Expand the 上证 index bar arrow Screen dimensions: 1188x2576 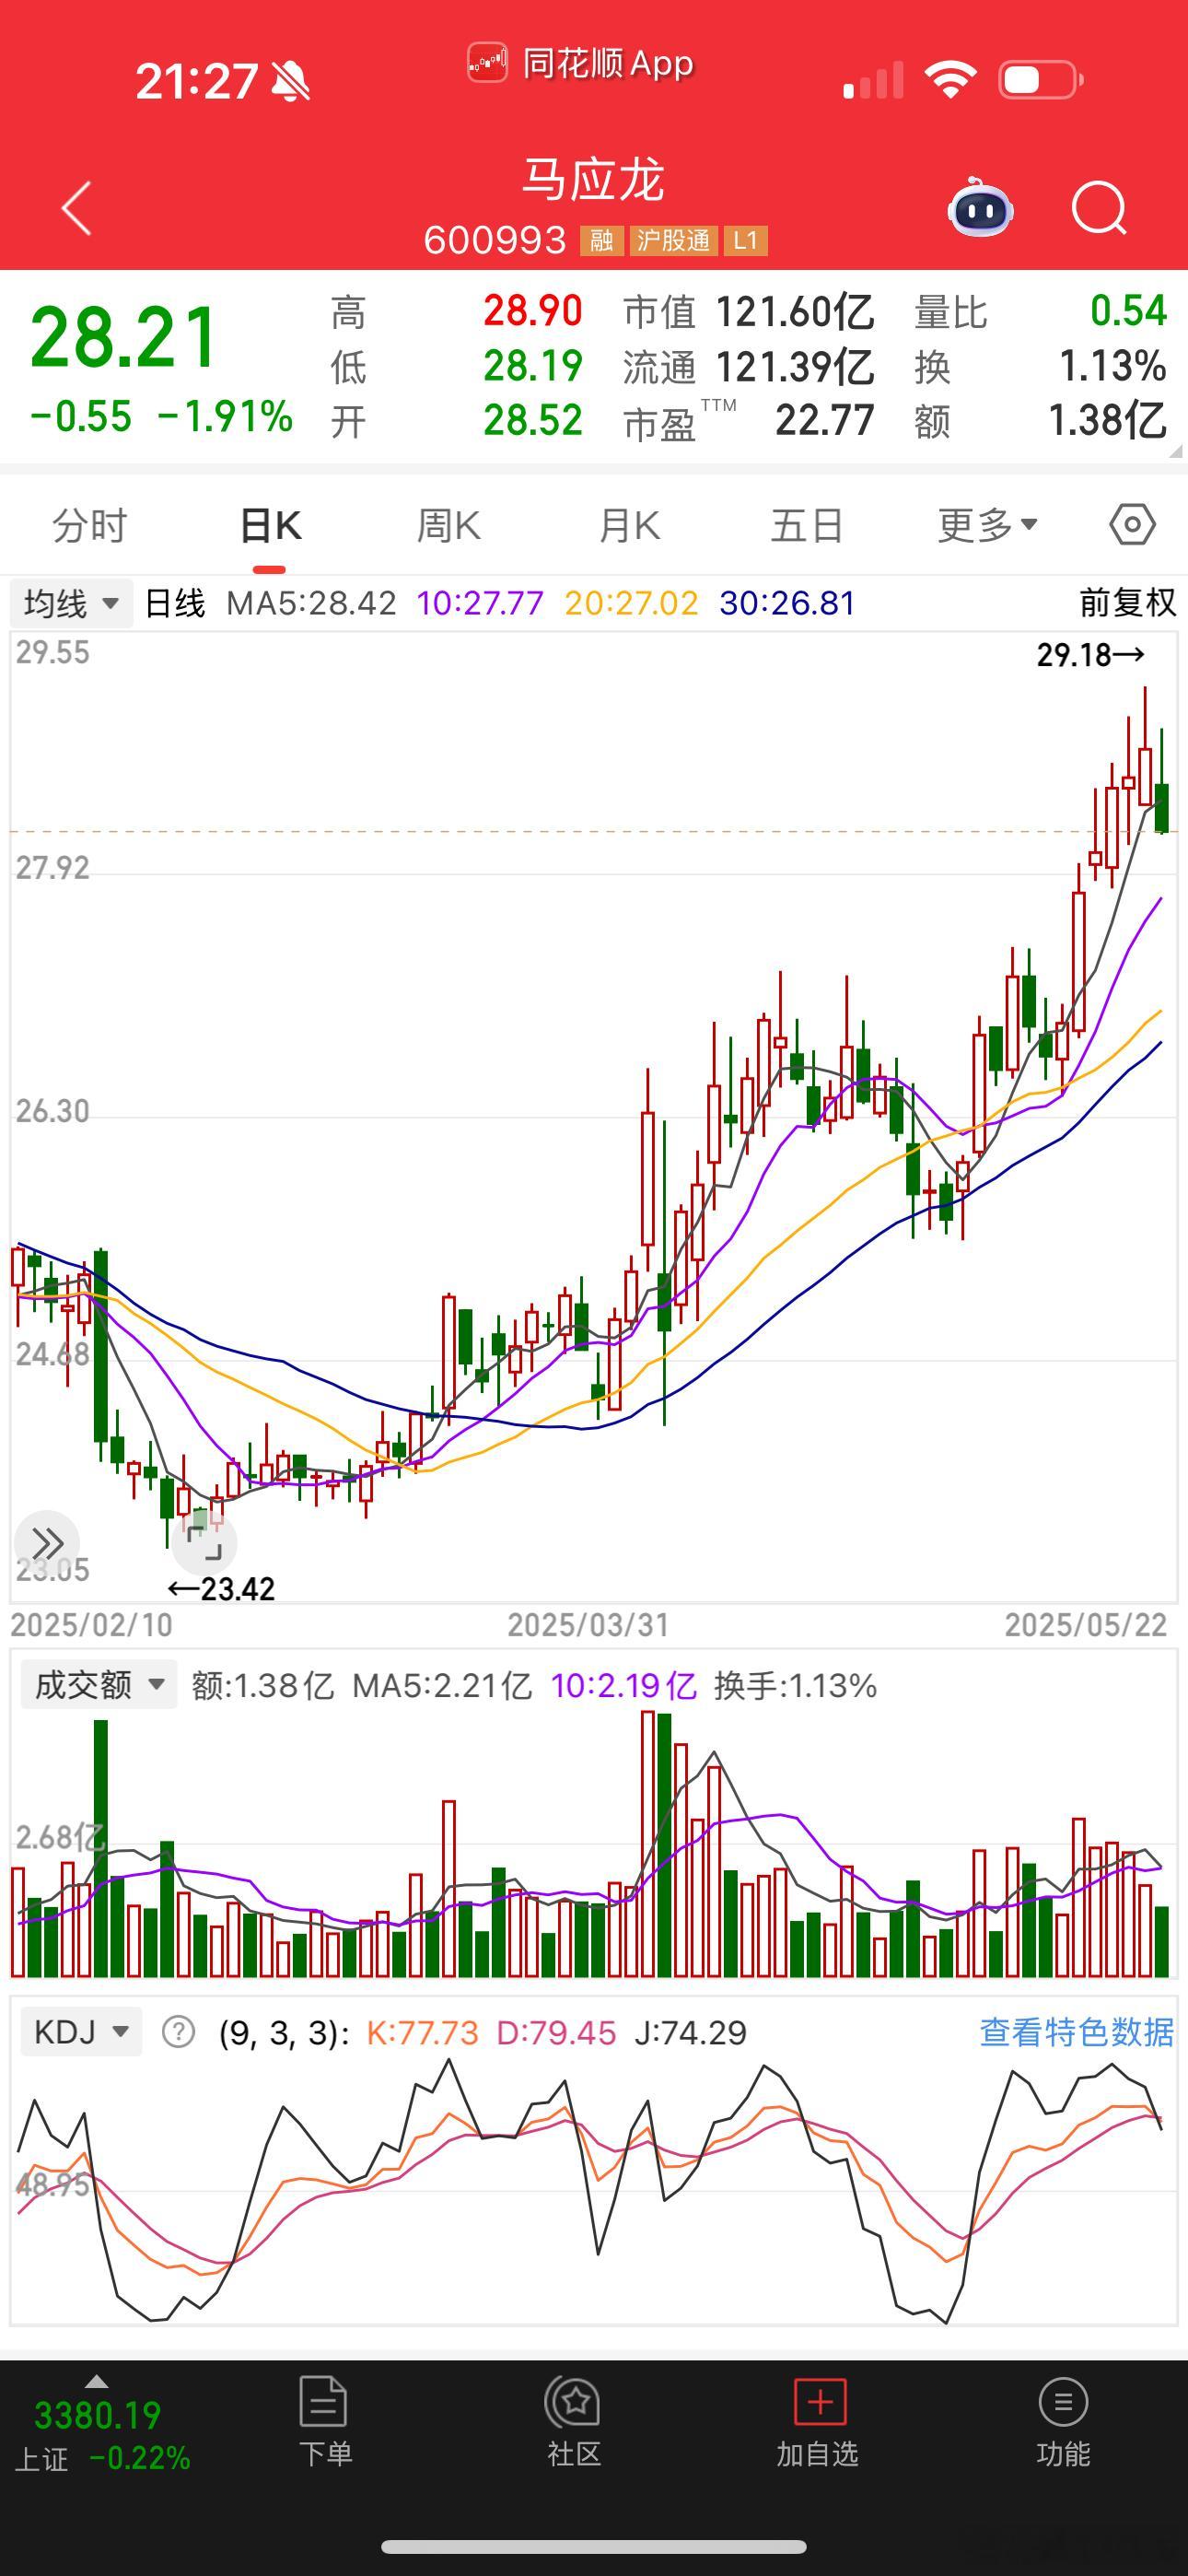[97, 2381]
